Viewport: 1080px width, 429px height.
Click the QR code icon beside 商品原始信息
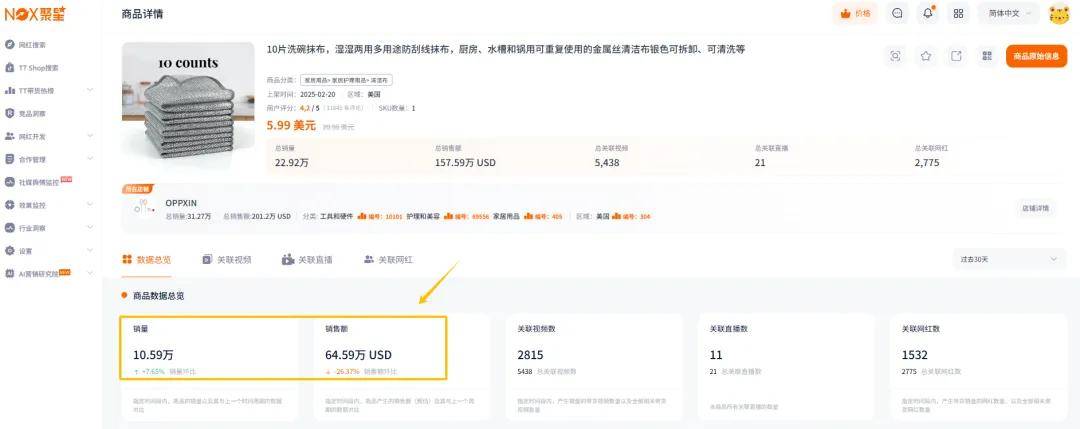986,56
